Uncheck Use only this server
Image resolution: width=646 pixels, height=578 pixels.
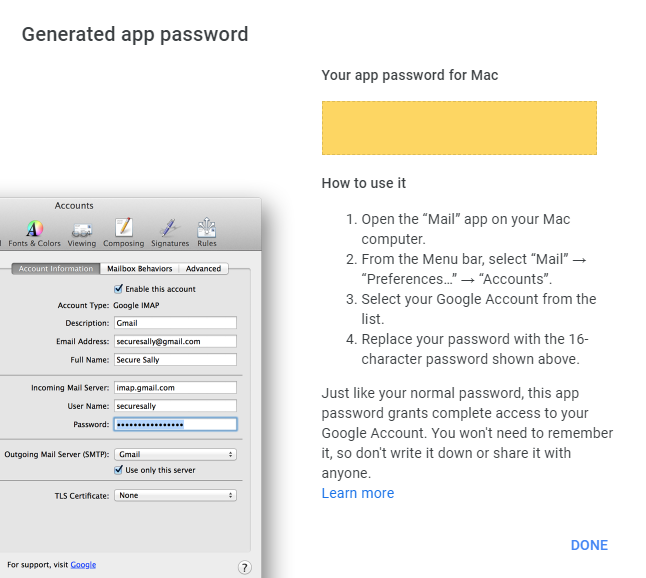(x=120, y=470)
